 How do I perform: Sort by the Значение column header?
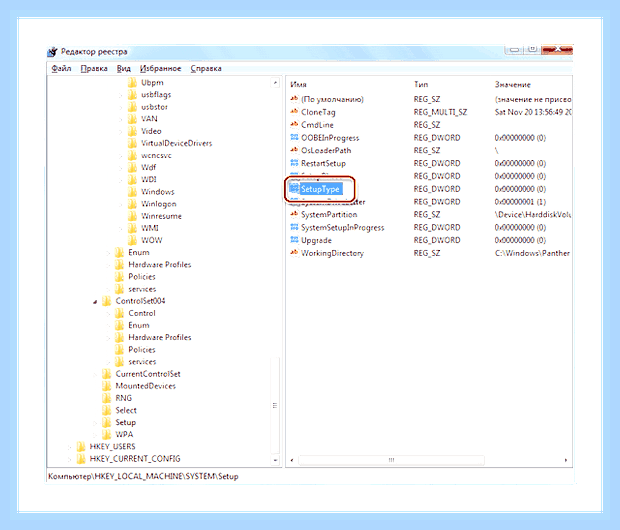pos(513,85)
